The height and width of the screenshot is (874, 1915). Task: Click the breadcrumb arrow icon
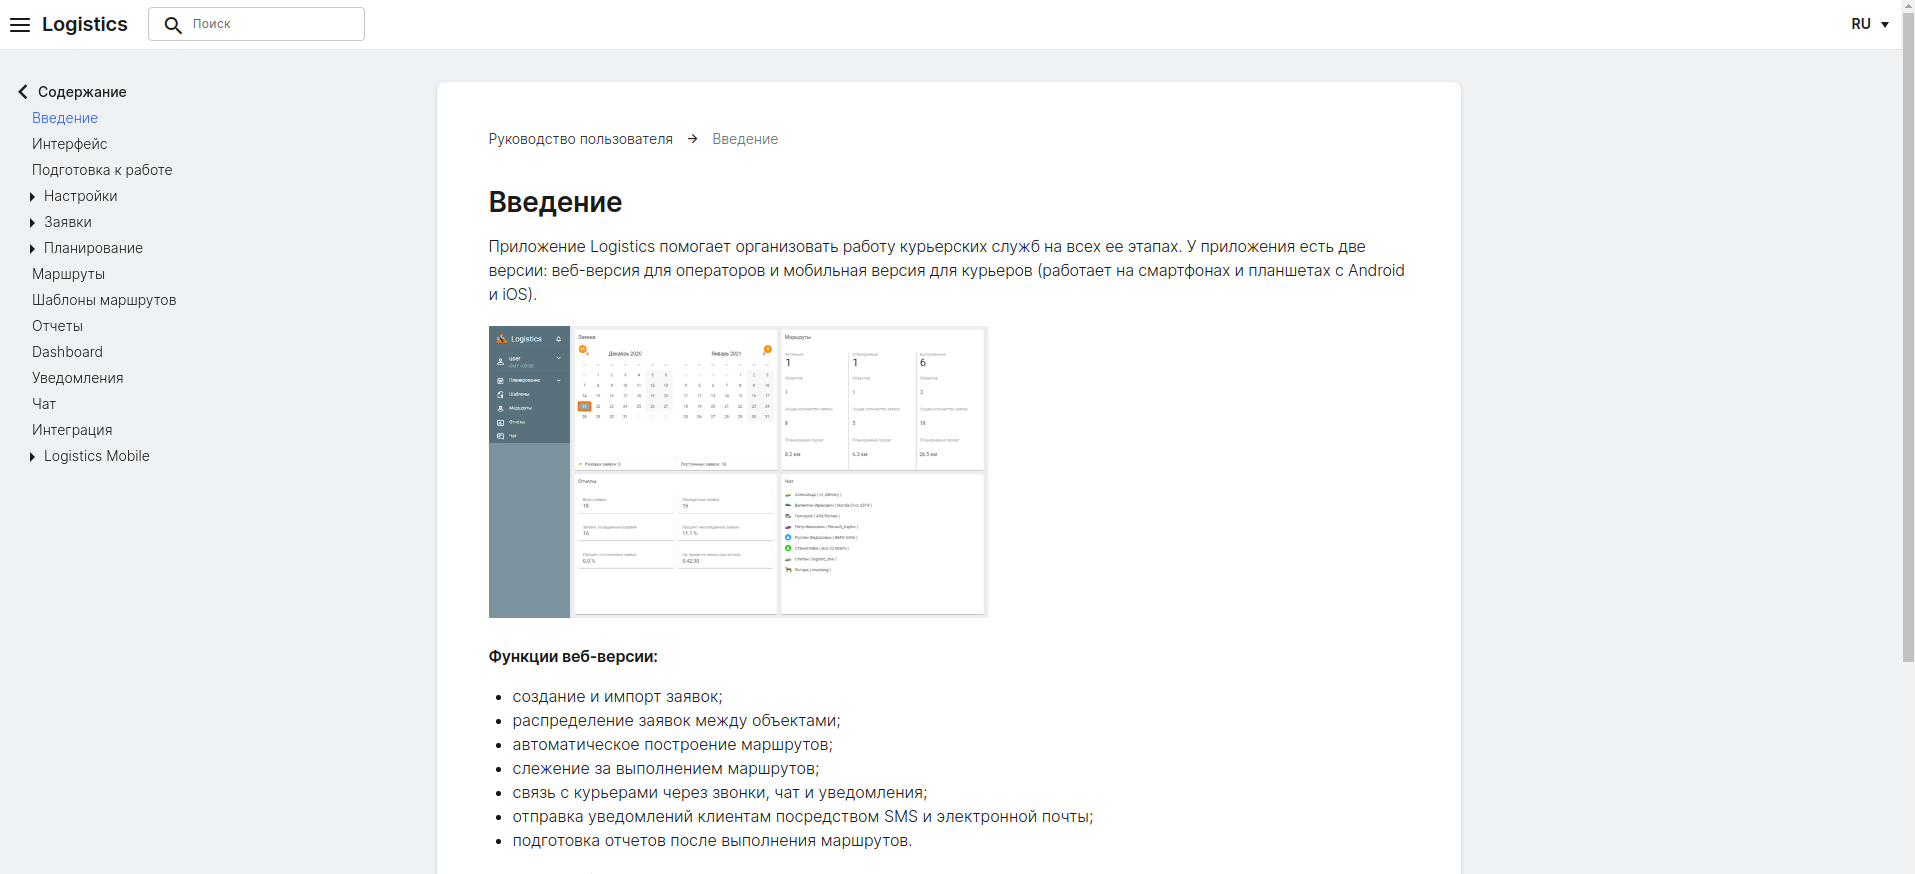(x=692, y=139)
